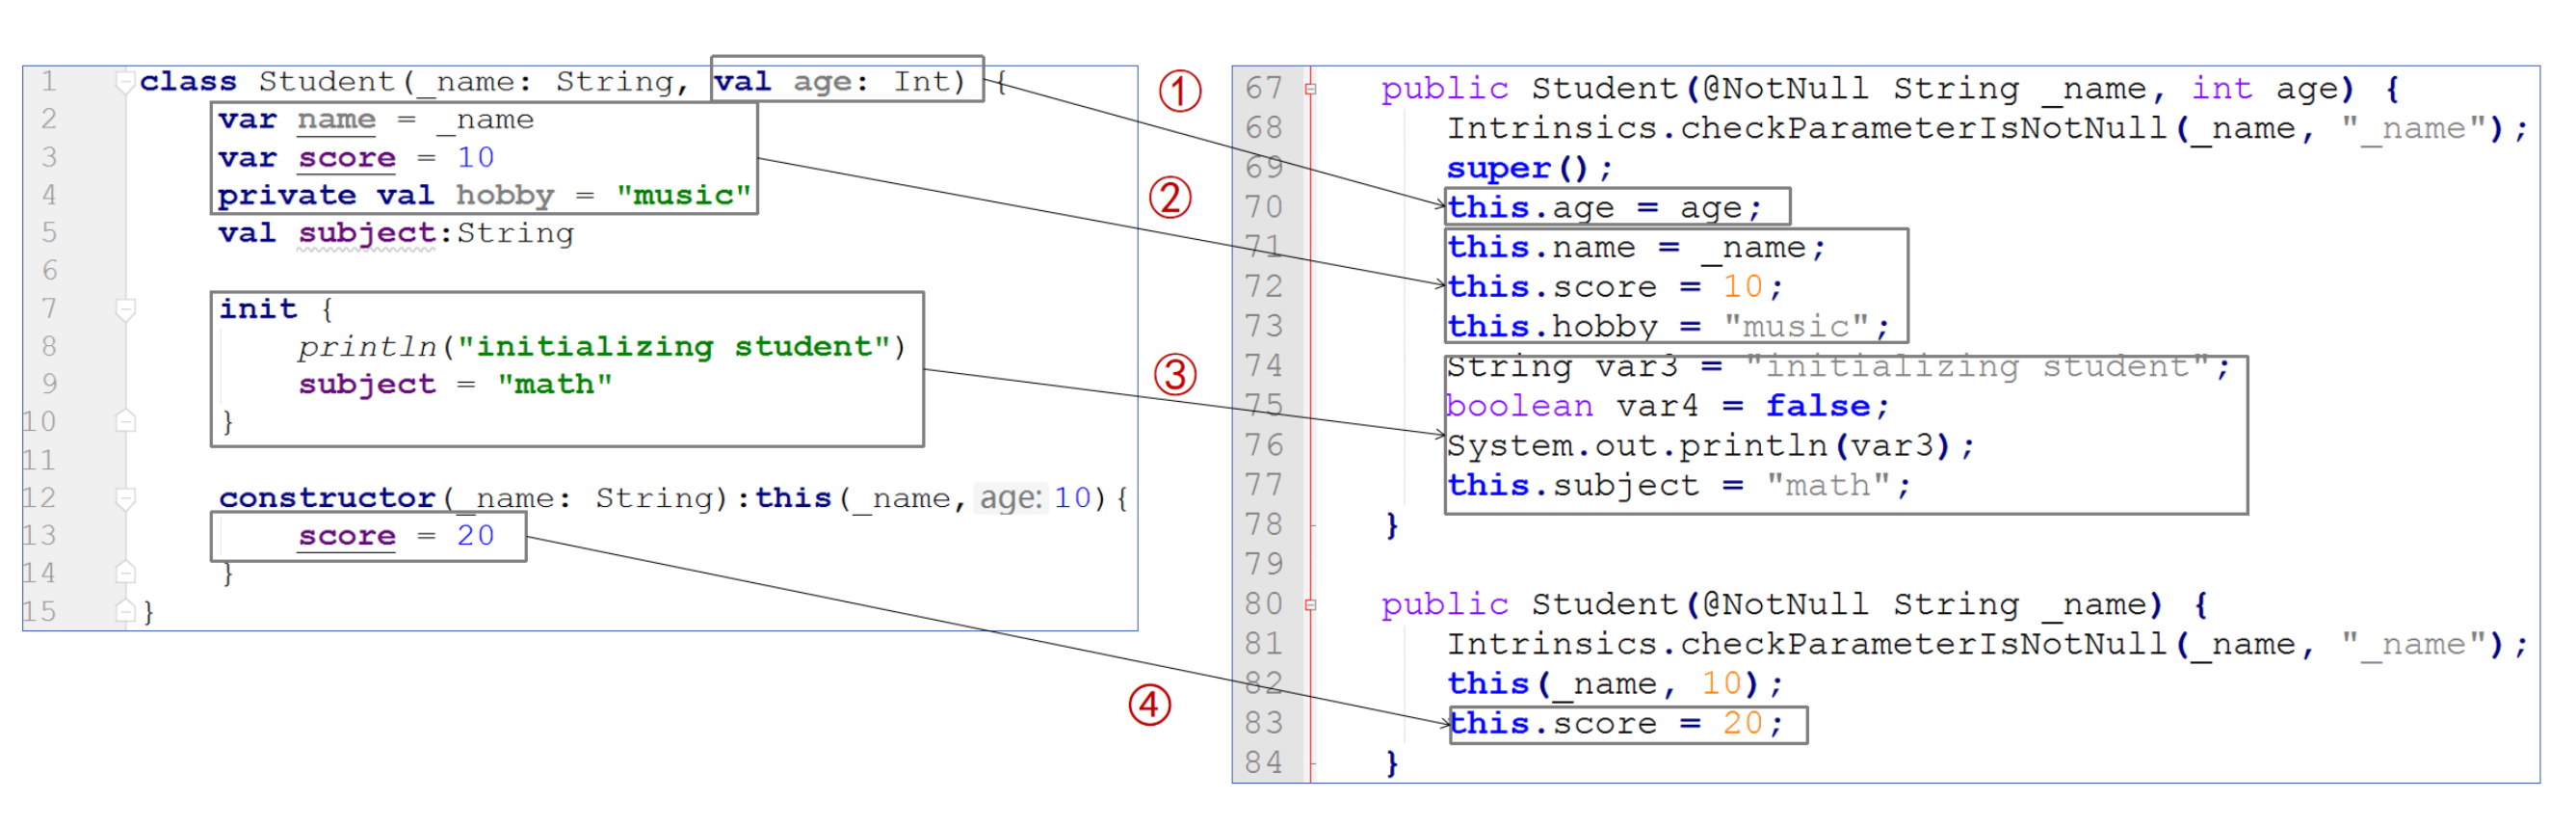The image size is (2576, 827).
Task: Click line number 68 in the Java gutter
Action: [x=1264, y=129]
